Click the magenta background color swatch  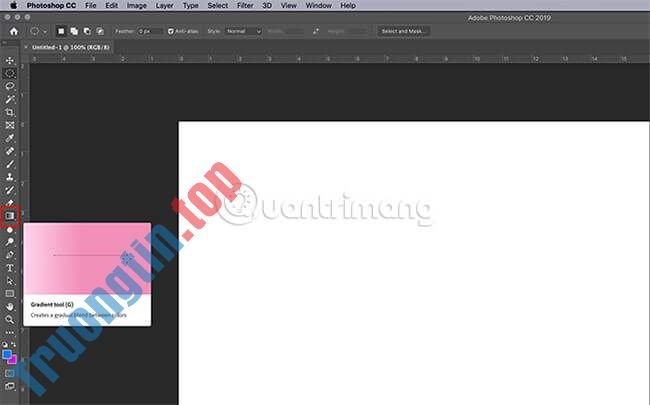(x=13, y=361)
